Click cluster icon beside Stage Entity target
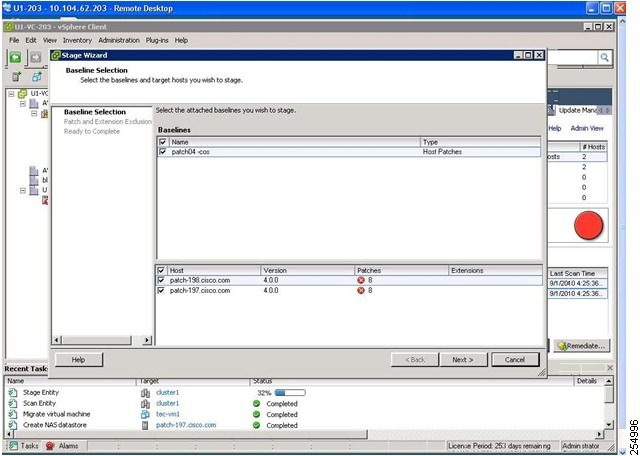Viewport: 640px width, 456px height. (145, 393)
